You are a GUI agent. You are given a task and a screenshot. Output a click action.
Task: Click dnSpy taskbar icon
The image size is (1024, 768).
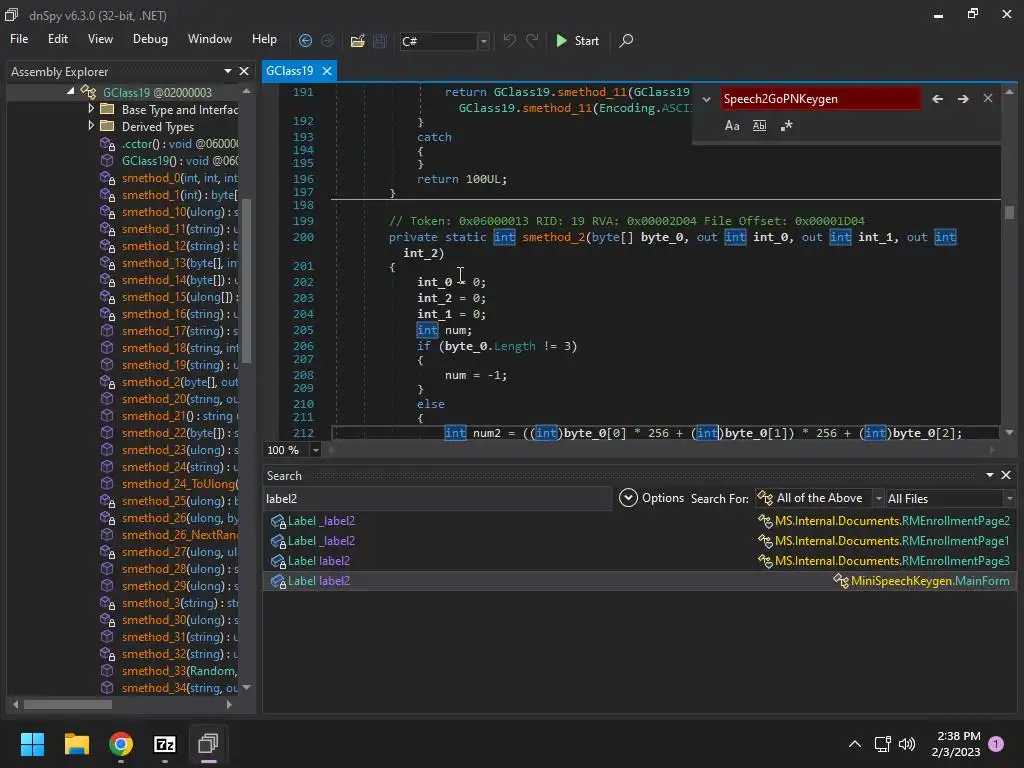tap(208, 744)
